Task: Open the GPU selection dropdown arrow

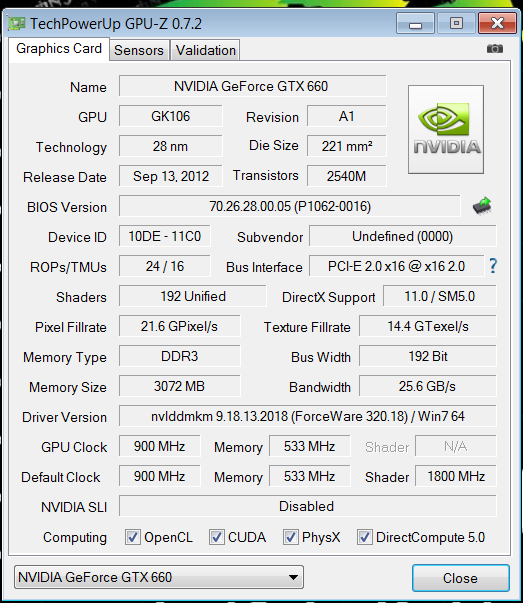Action: click(293, 577)
